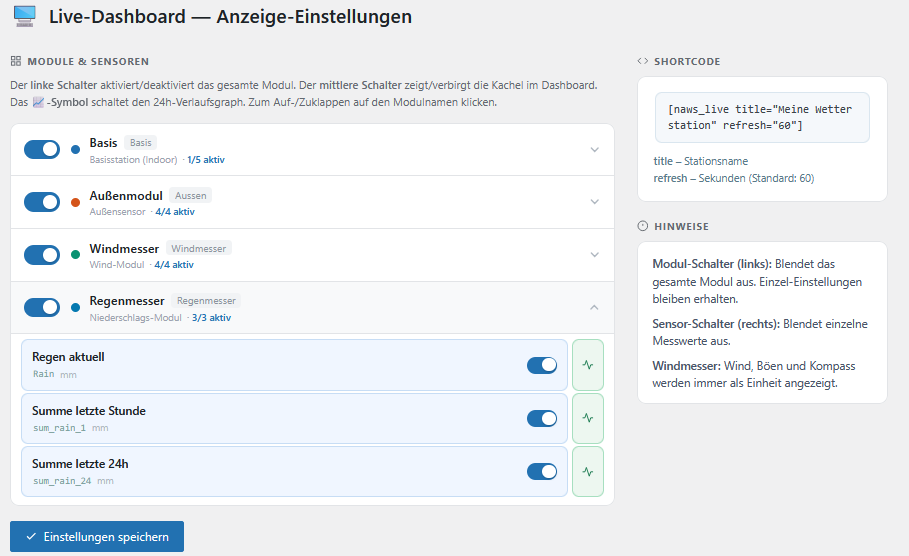This screenshot has height=556, width=909.
Task: Expand the Außenmodul chevron
Action: (x=595, y=202)
